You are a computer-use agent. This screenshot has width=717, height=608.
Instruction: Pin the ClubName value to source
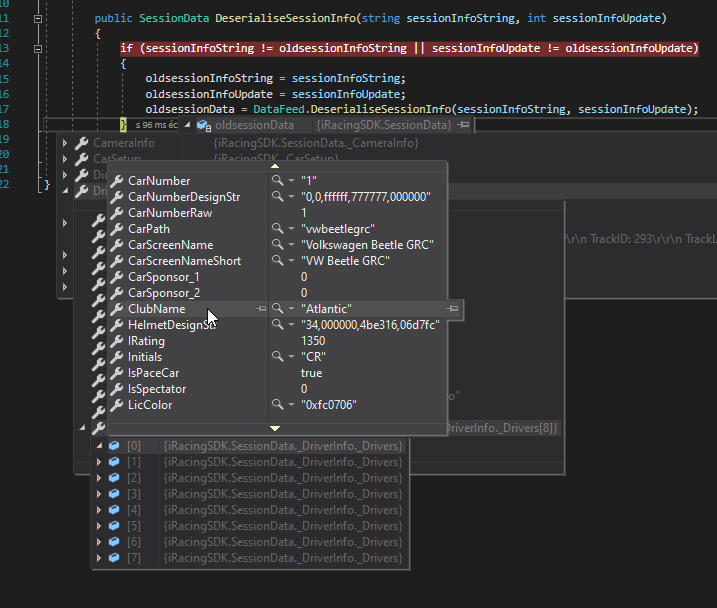(x=452, y=309)
